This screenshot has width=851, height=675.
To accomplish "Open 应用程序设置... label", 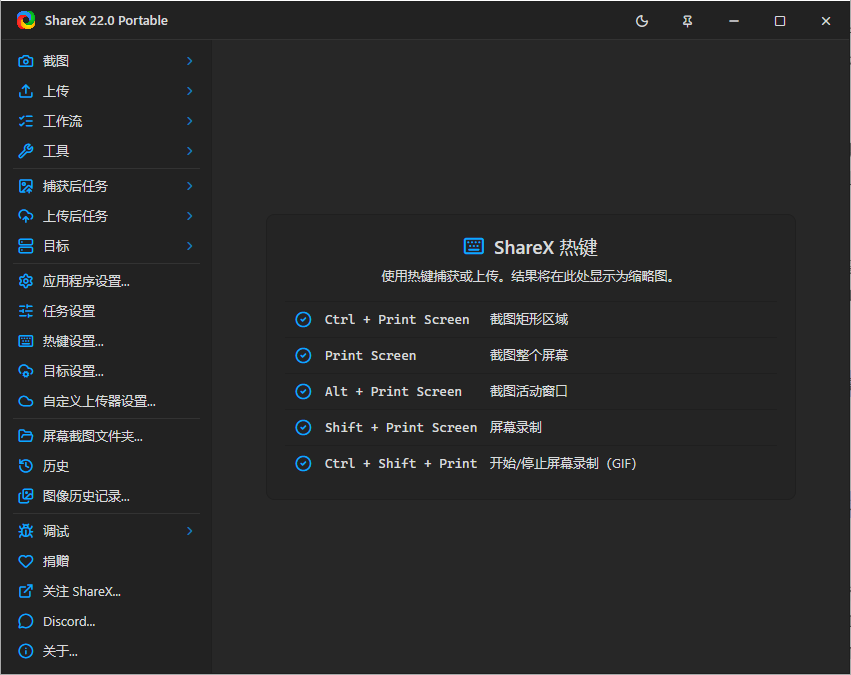I will pos(86,281).
